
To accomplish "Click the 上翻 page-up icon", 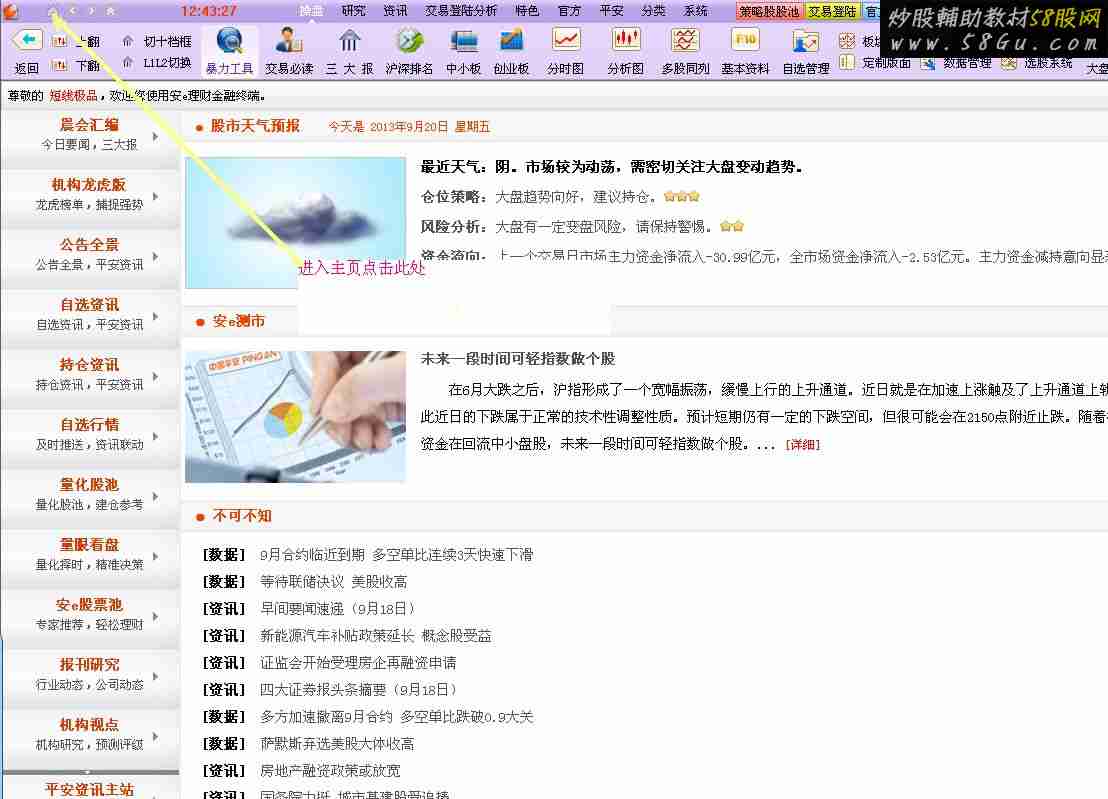I will coord(60,42).
